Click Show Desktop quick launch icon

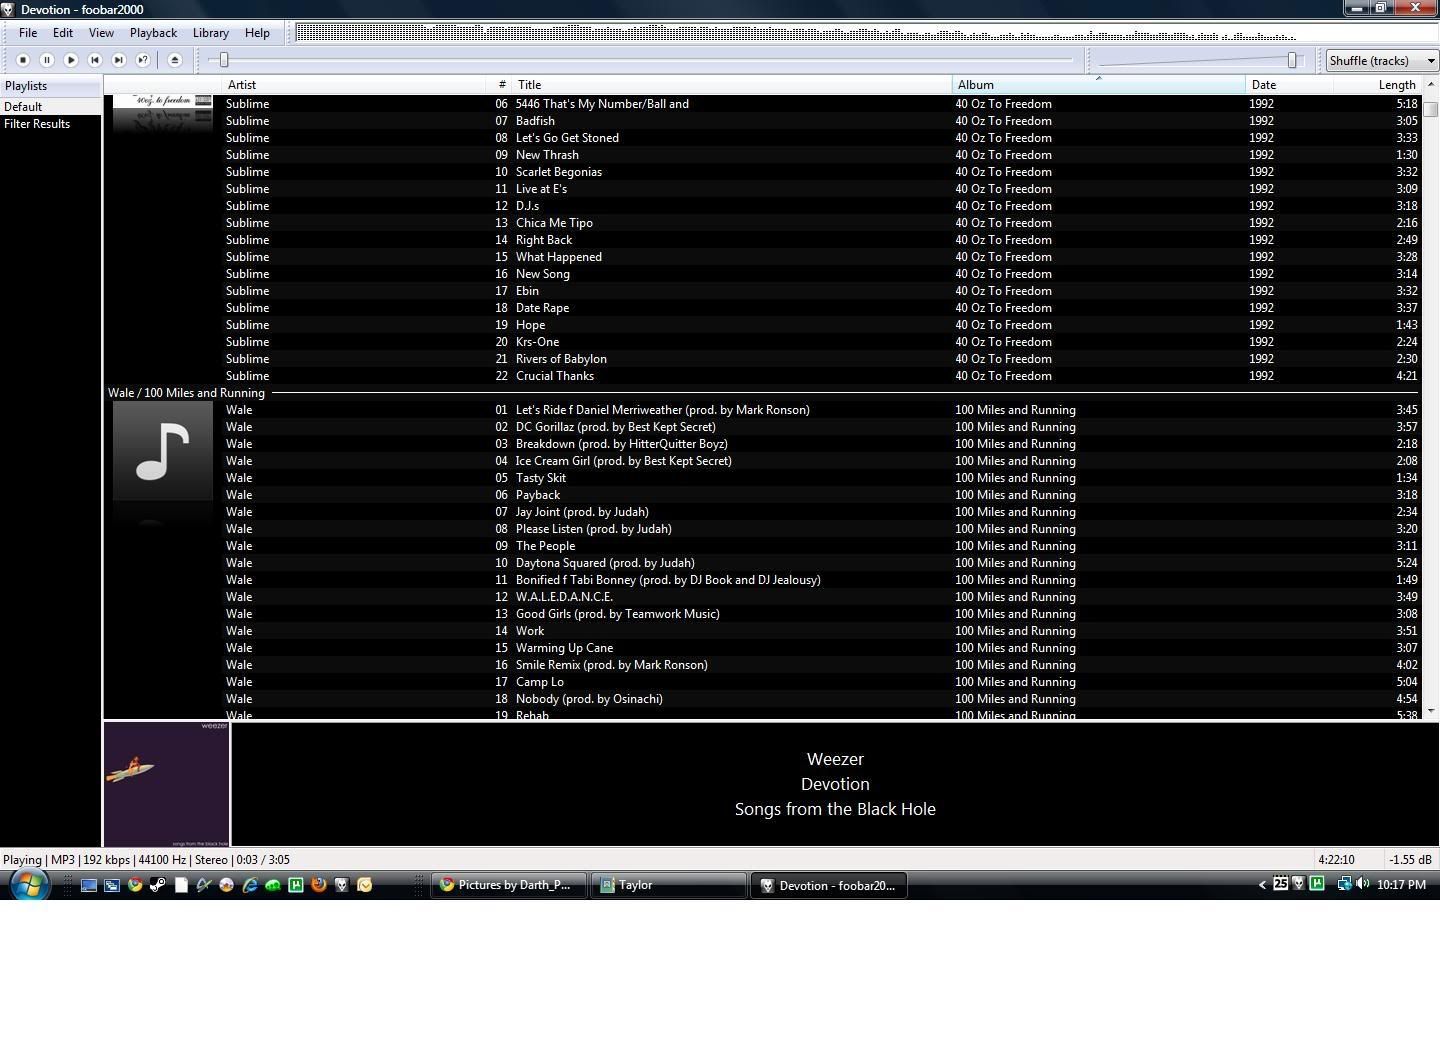pos(89,885)
